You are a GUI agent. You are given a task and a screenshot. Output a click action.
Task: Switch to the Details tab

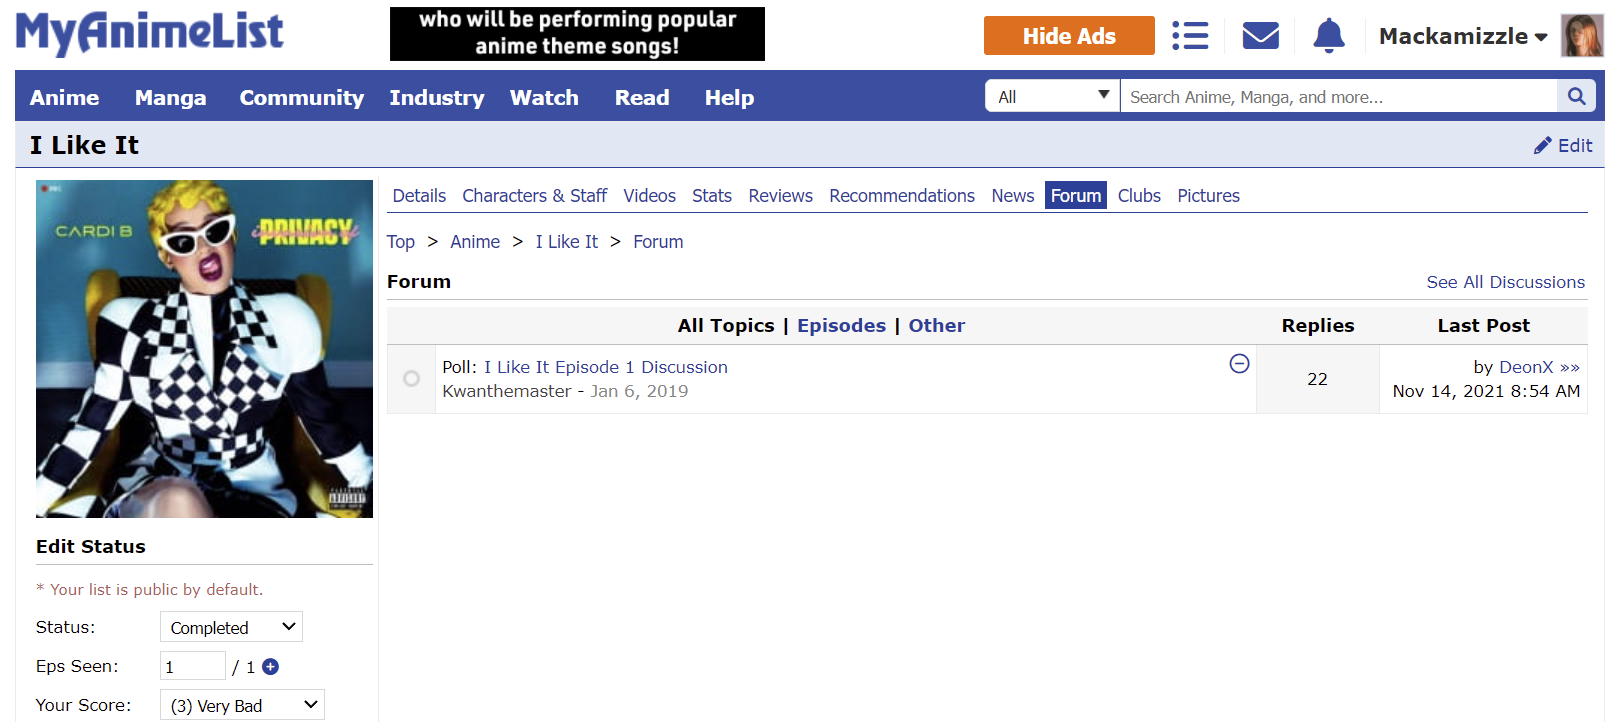pyautogui.click(x=419, y=196)
